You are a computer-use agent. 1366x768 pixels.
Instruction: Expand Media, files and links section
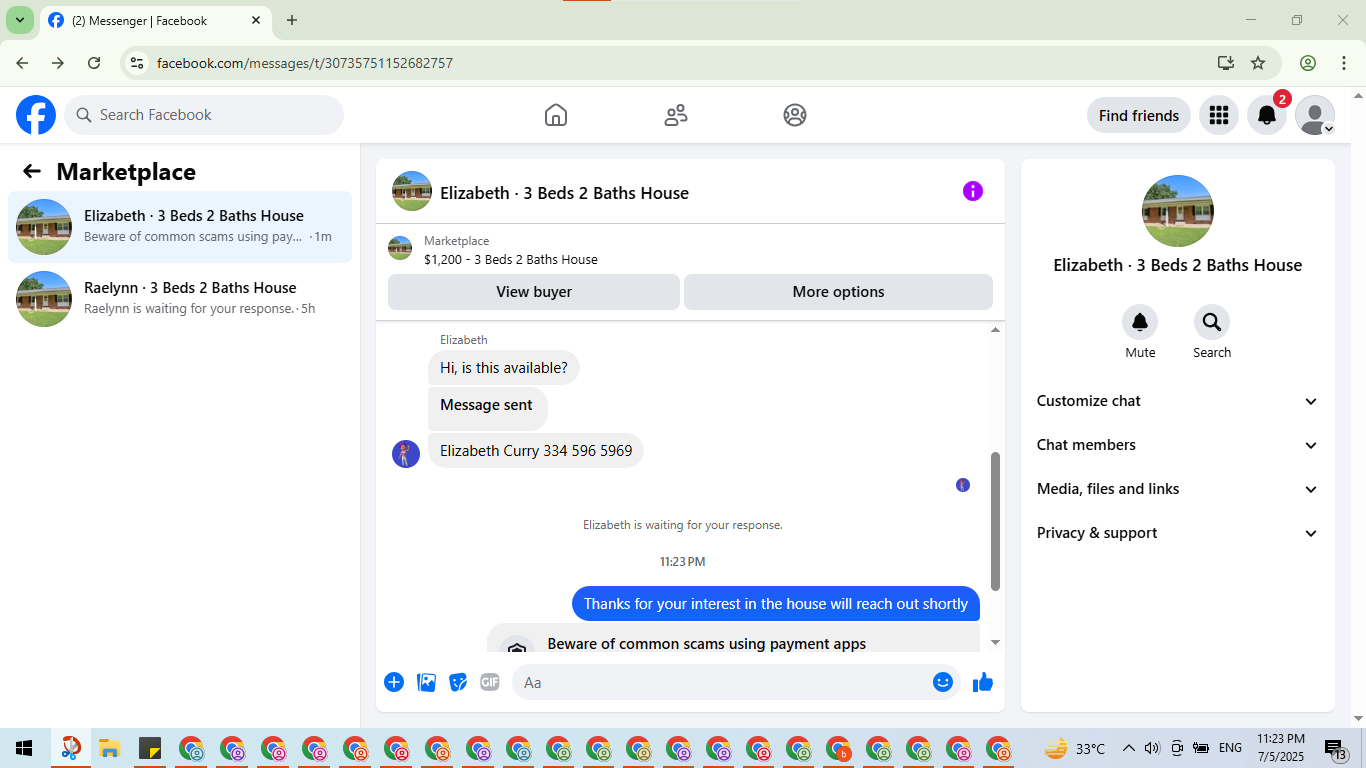1178,489
